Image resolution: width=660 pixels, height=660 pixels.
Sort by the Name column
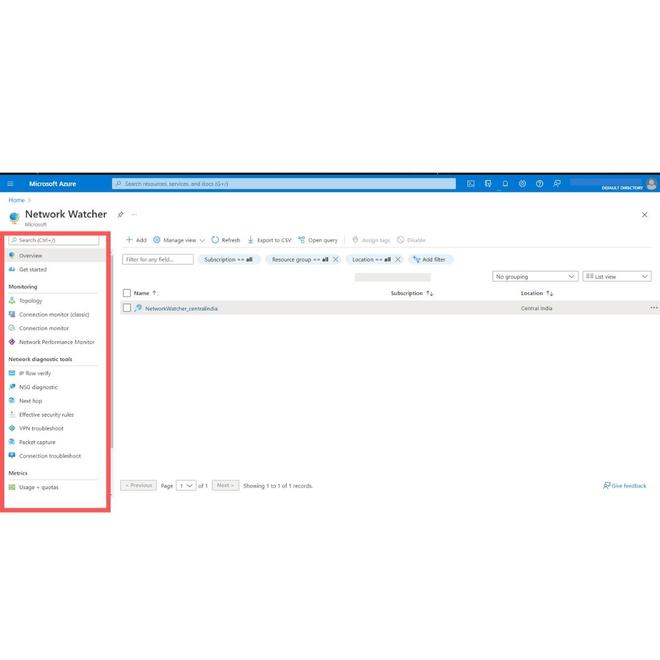[146, 293]
